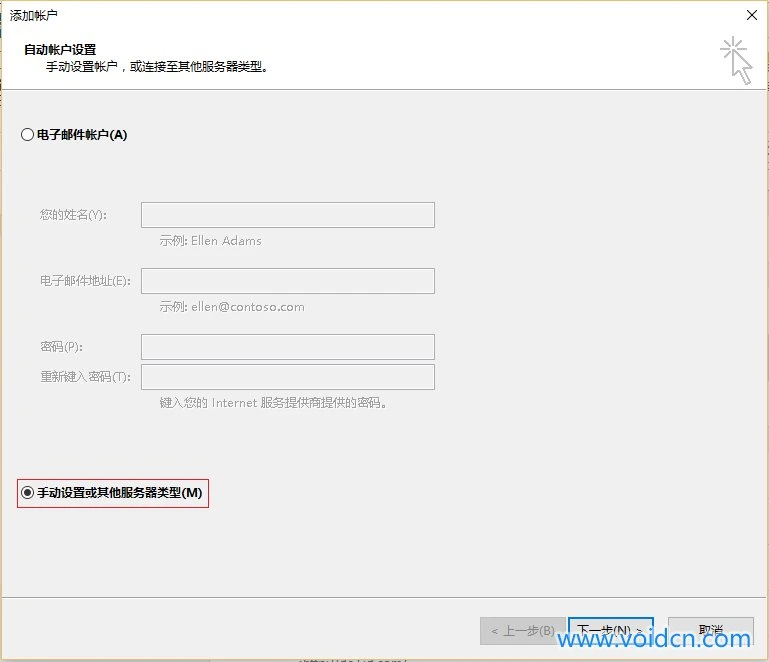Viewport: 769px width, 662px height.
Task: Close the 添加帐户 dialog window
Action: click(751, 15)
